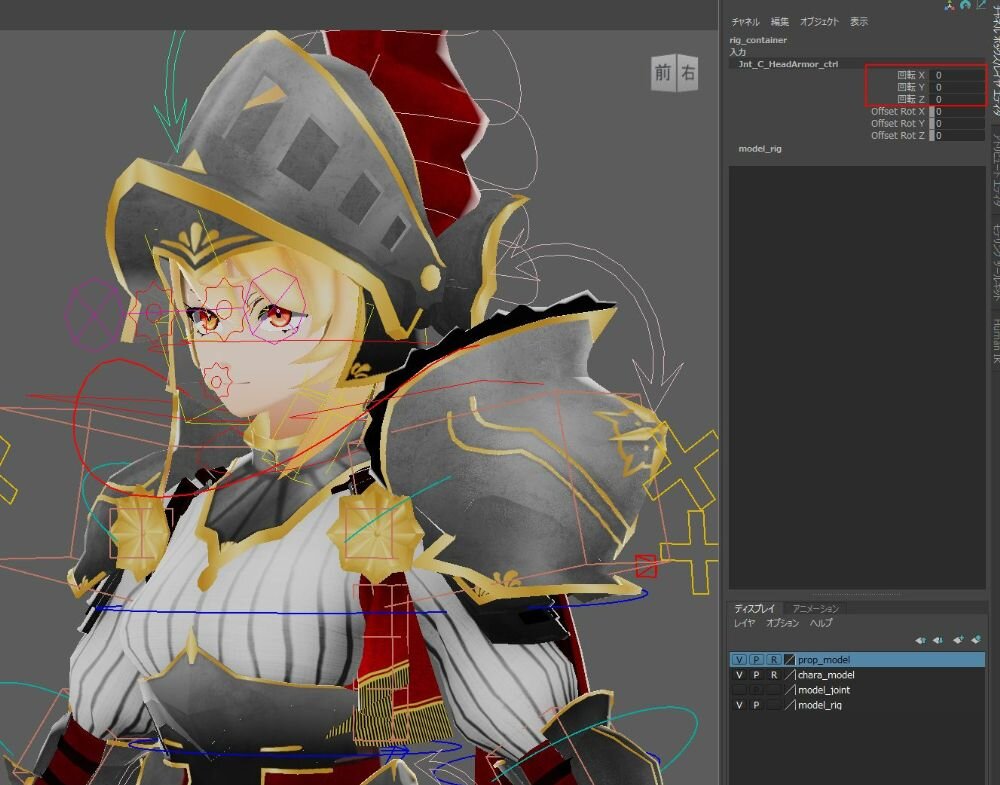This screenshot has width=1000, height=785.
Task: Click the 回転 X value field
Action: (x=958, y=75)
